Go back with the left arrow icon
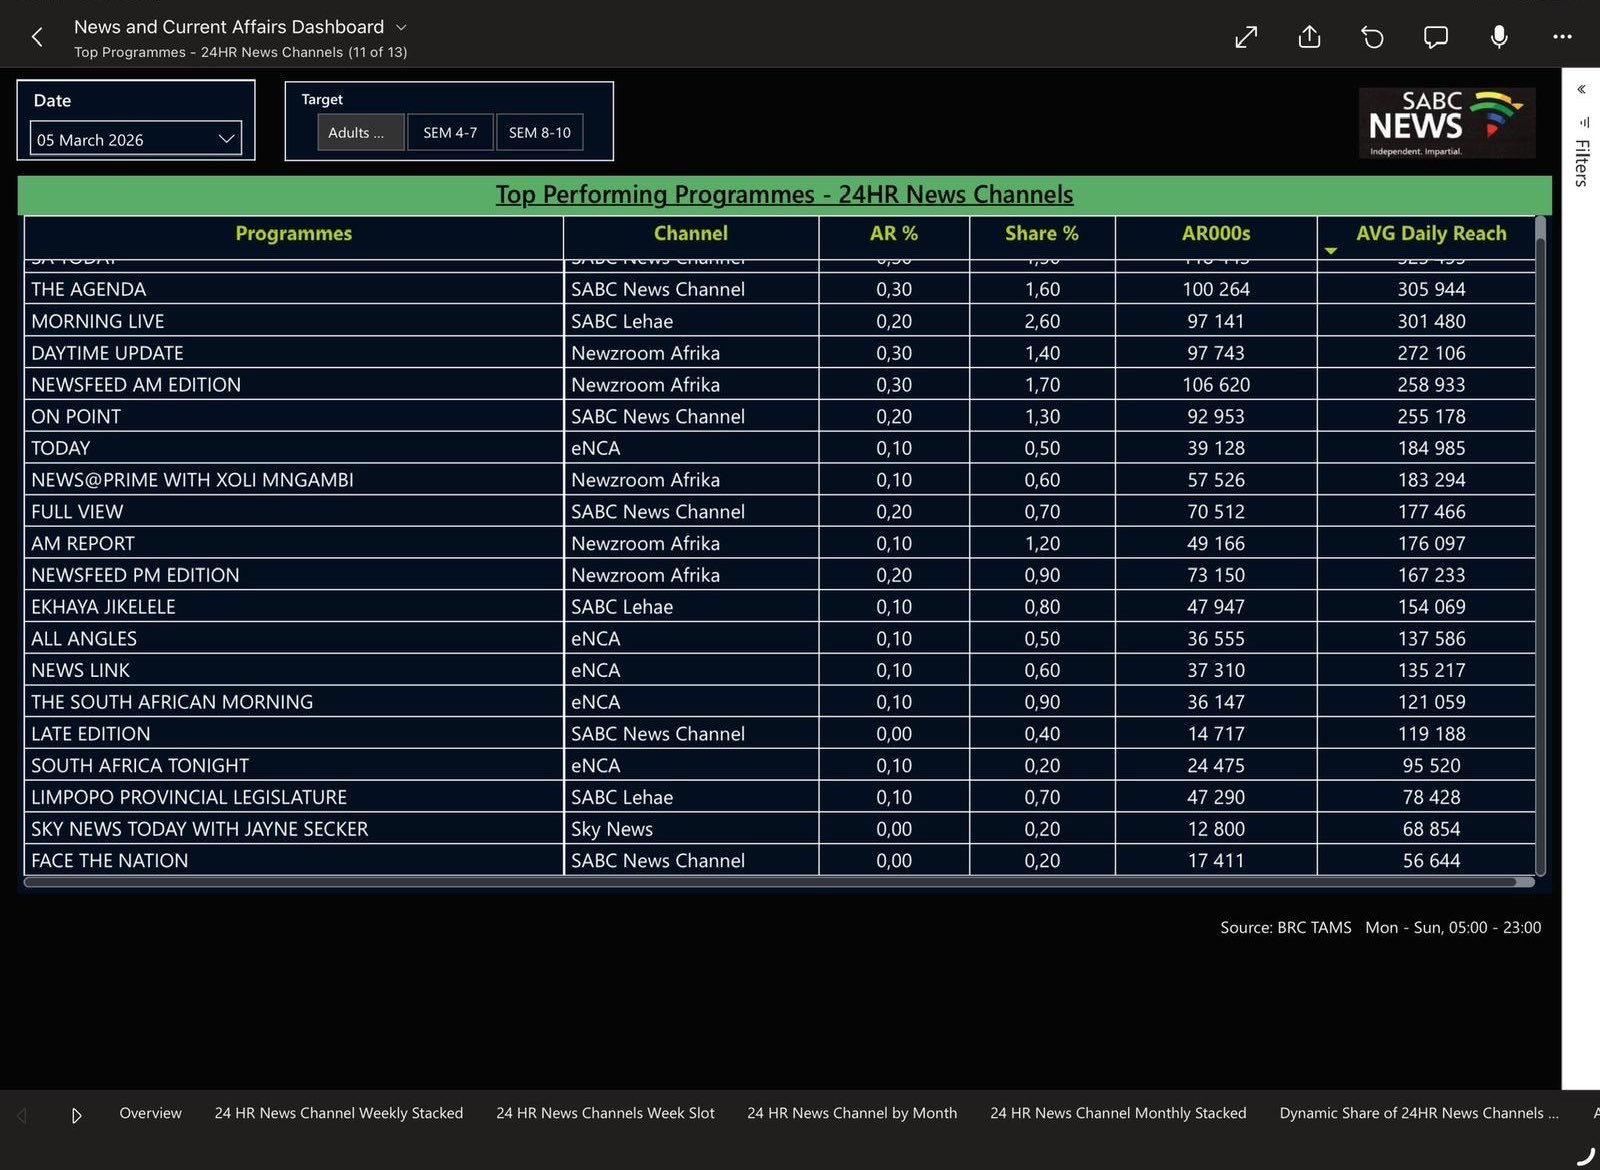Screen dimensions: 1600x1170 coord(37,37)
